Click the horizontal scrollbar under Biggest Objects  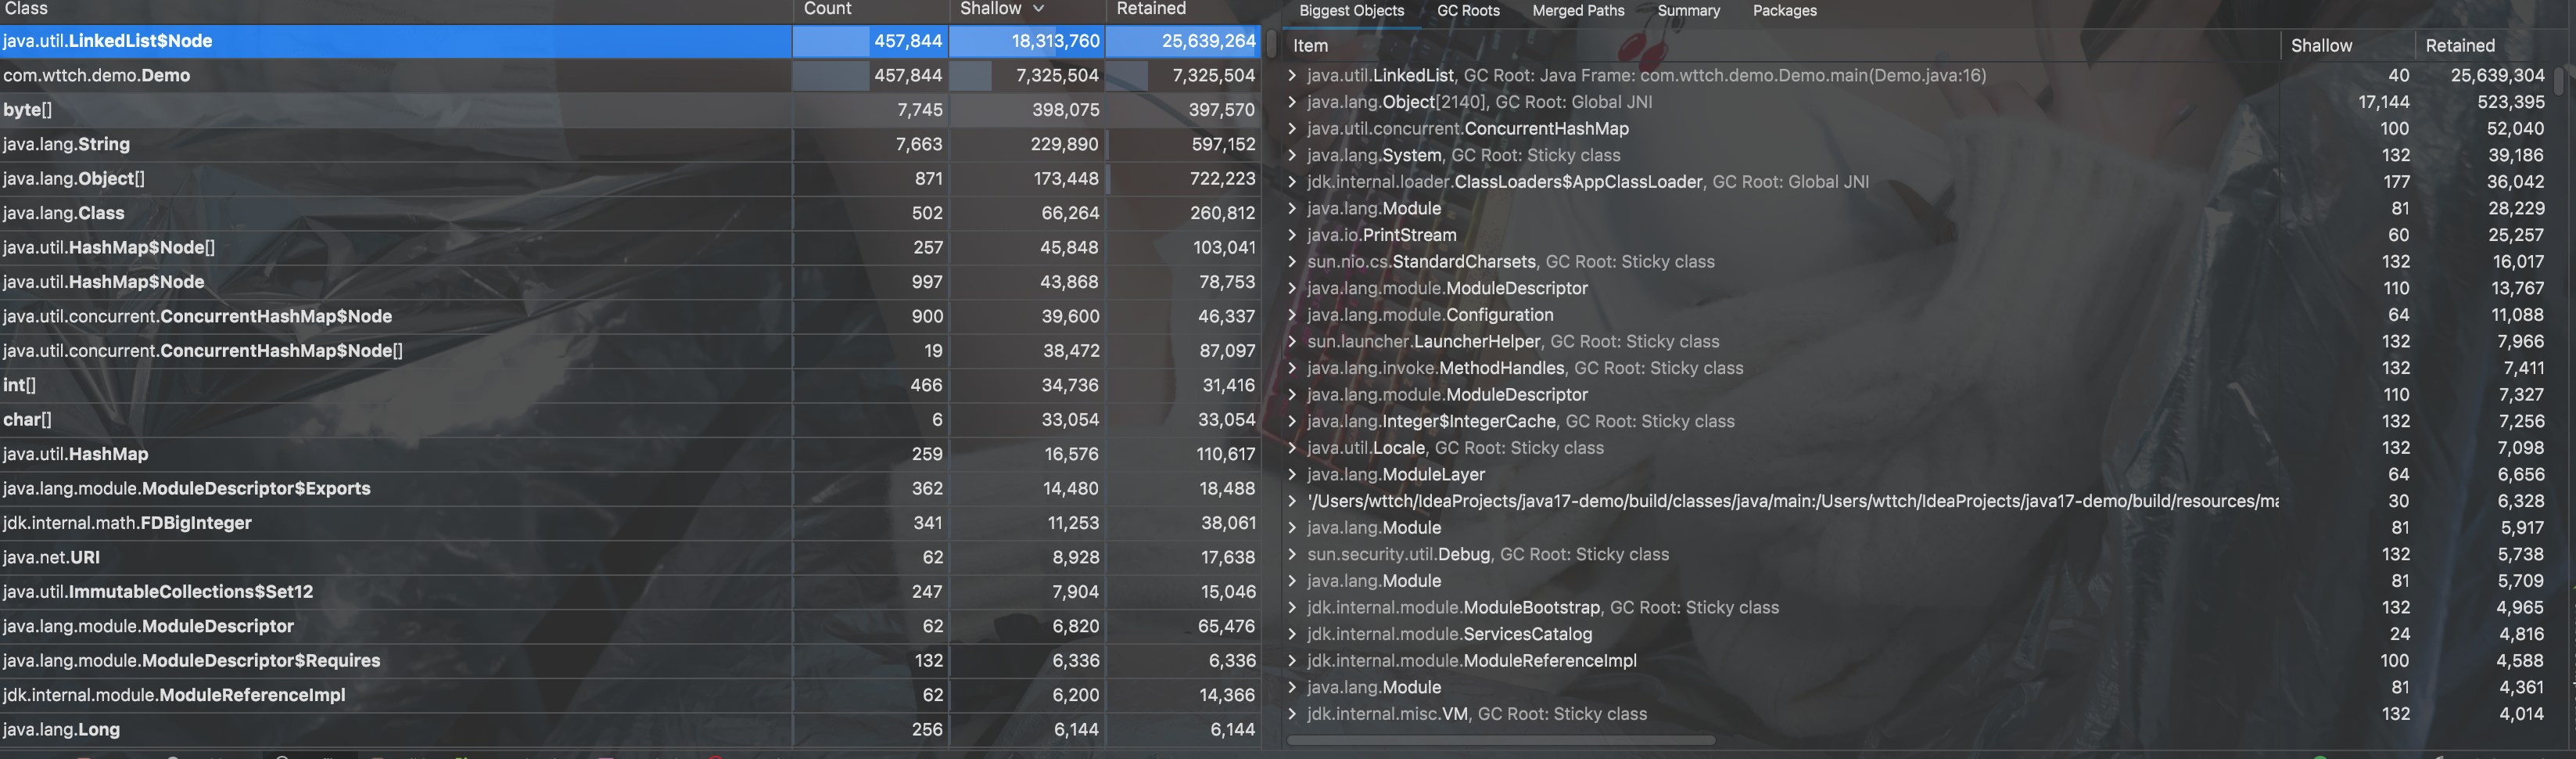coord(1500,741)
